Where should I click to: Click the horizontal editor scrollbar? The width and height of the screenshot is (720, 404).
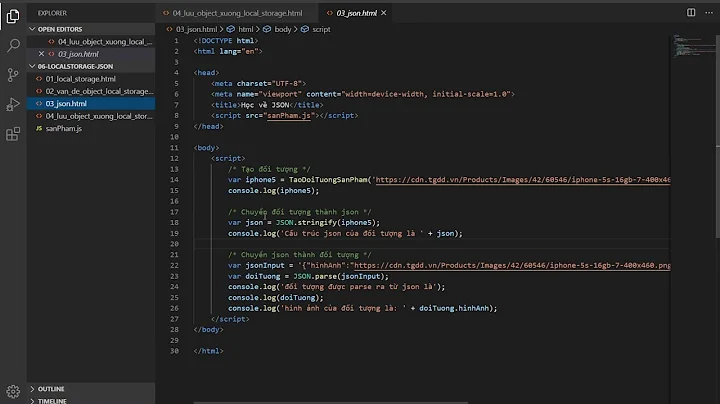(331, 403)
